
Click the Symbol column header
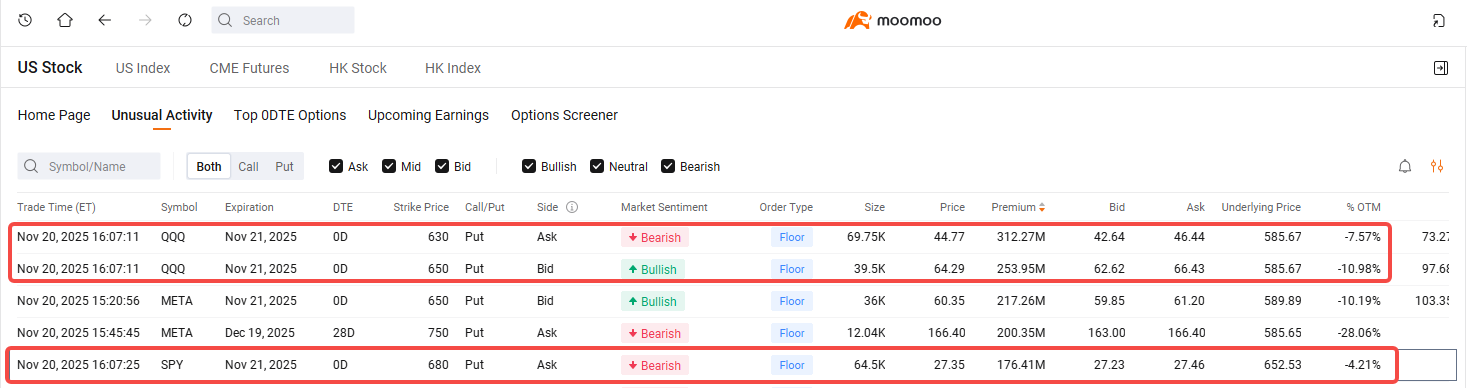[x=180, y=208]
